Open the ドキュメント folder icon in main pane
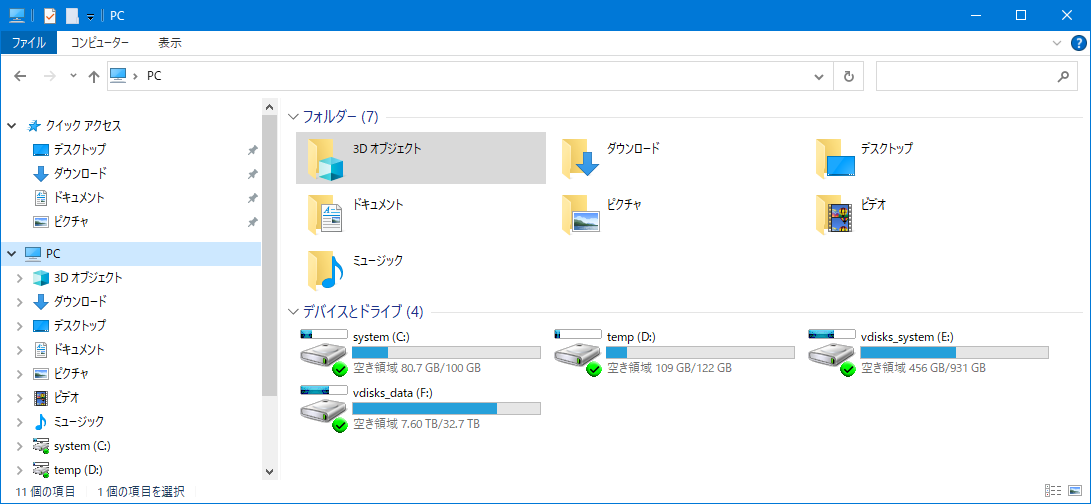This screenshot has height=504, width=1091. (x=325, y=214)
